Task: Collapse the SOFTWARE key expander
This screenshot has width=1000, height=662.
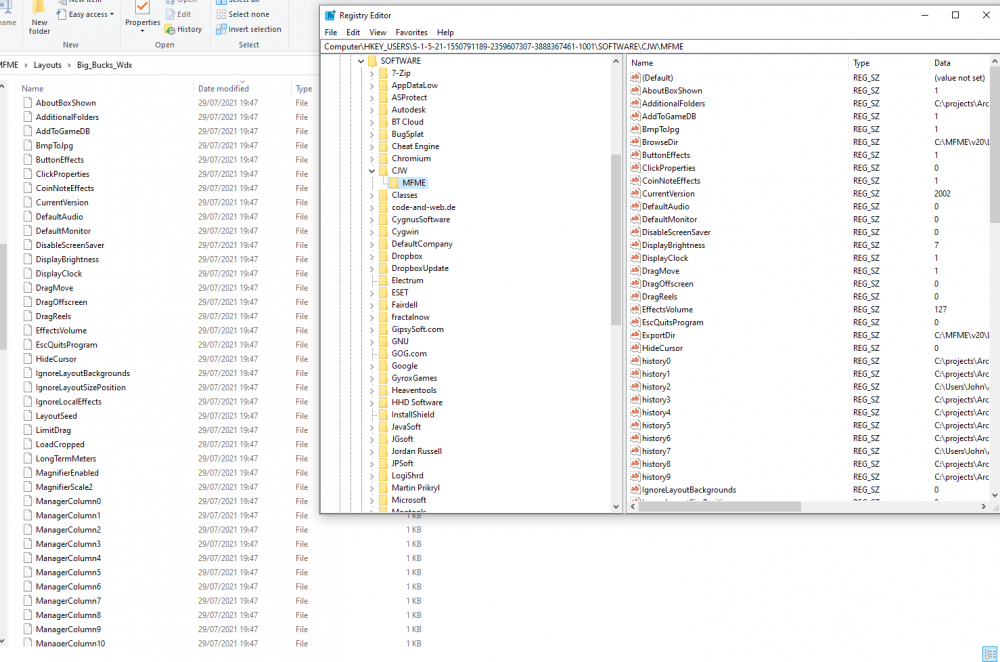Action: point(361,61)
